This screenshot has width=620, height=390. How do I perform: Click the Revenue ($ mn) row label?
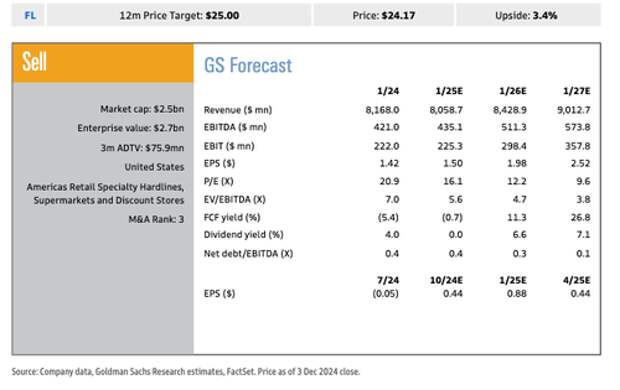[x=238, y=110]
